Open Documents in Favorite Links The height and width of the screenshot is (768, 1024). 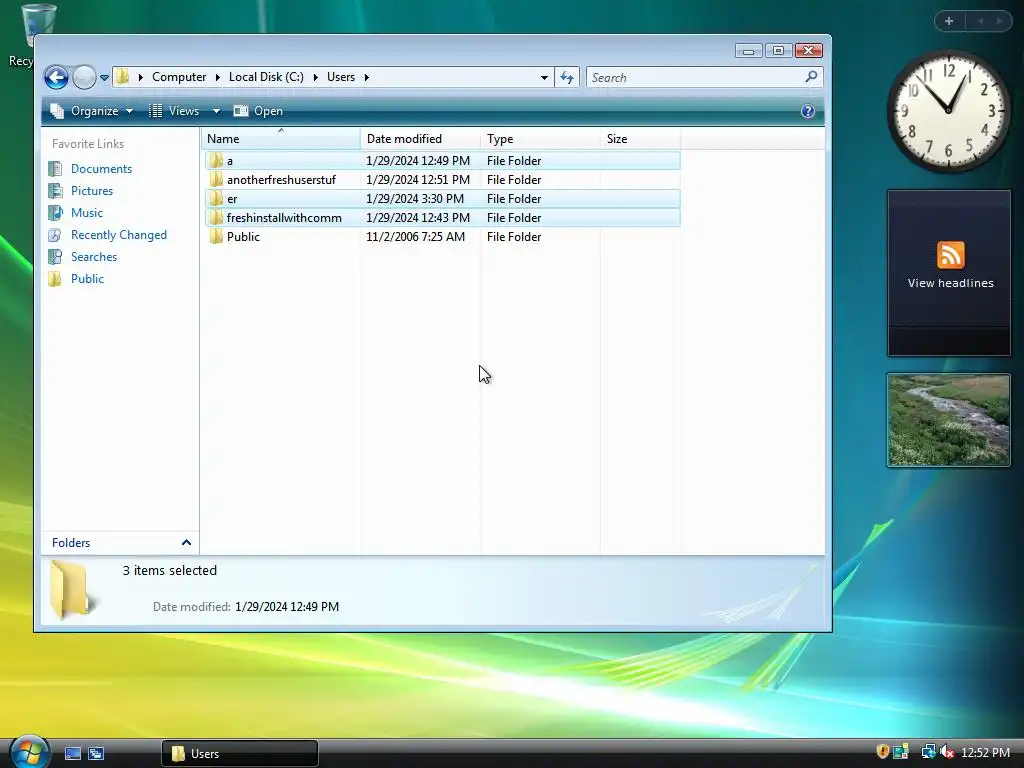[x=101, y=168]
